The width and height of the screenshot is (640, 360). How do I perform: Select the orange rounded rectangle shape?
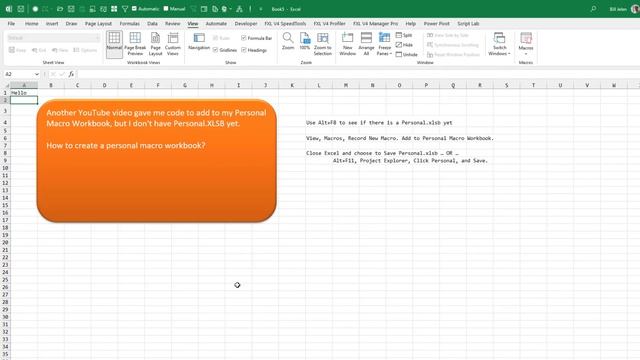(156, 161)
